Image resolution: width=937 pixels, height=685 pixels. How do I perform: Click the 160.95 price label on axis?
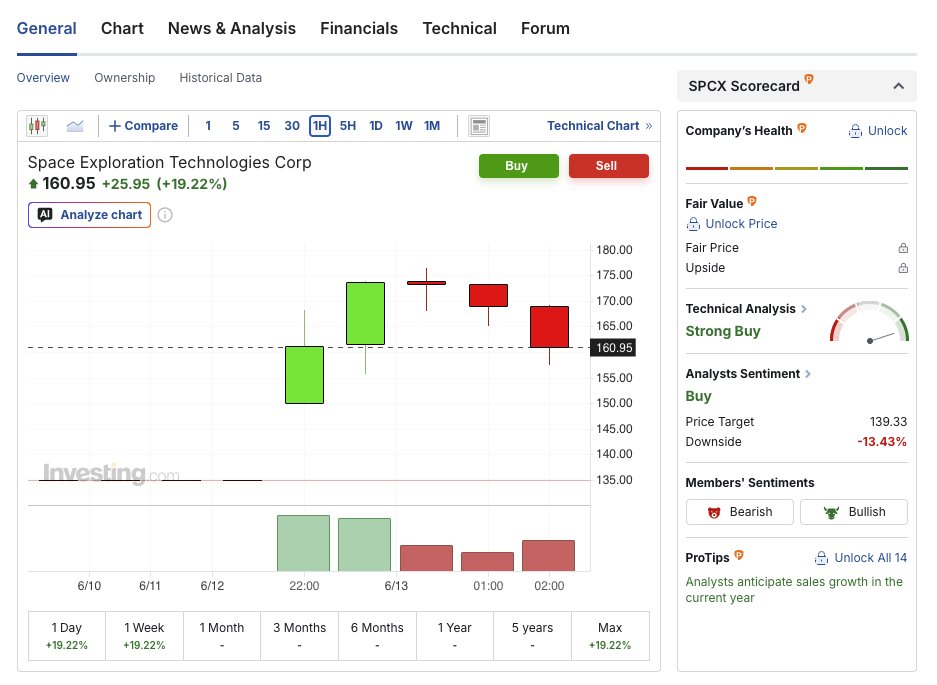[613, 348]
